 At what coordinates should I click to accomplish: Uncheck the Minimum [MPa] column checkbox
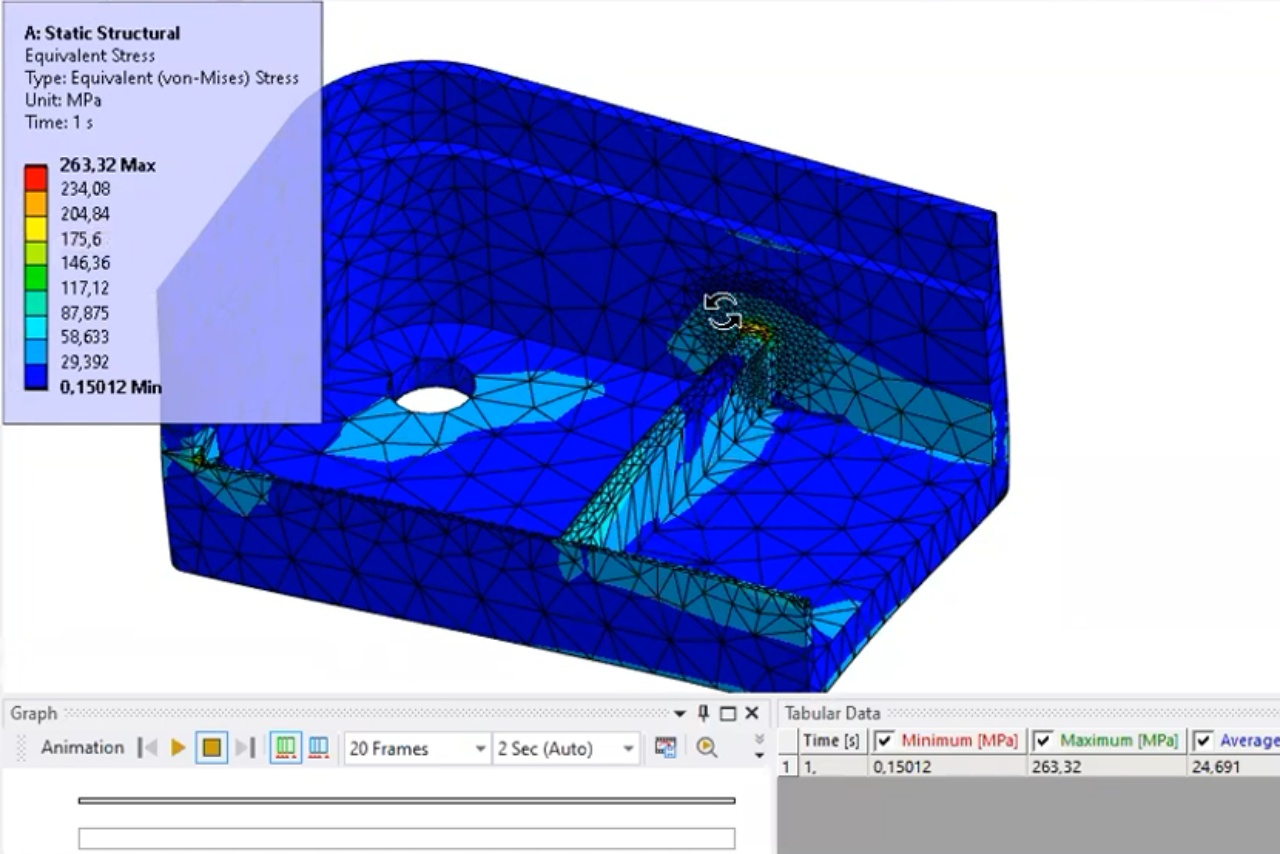884,741
